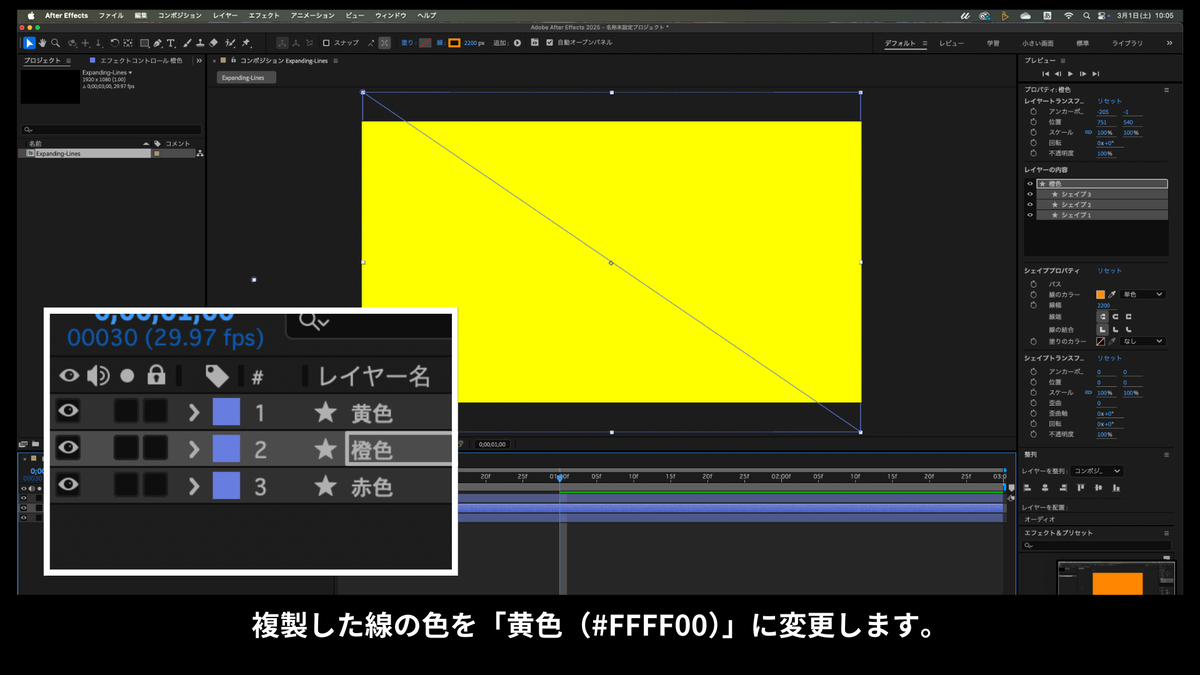The image size is (1200, 675).
Task: Click the エフェクト&プリセット search field
Action: [1097, 546]
